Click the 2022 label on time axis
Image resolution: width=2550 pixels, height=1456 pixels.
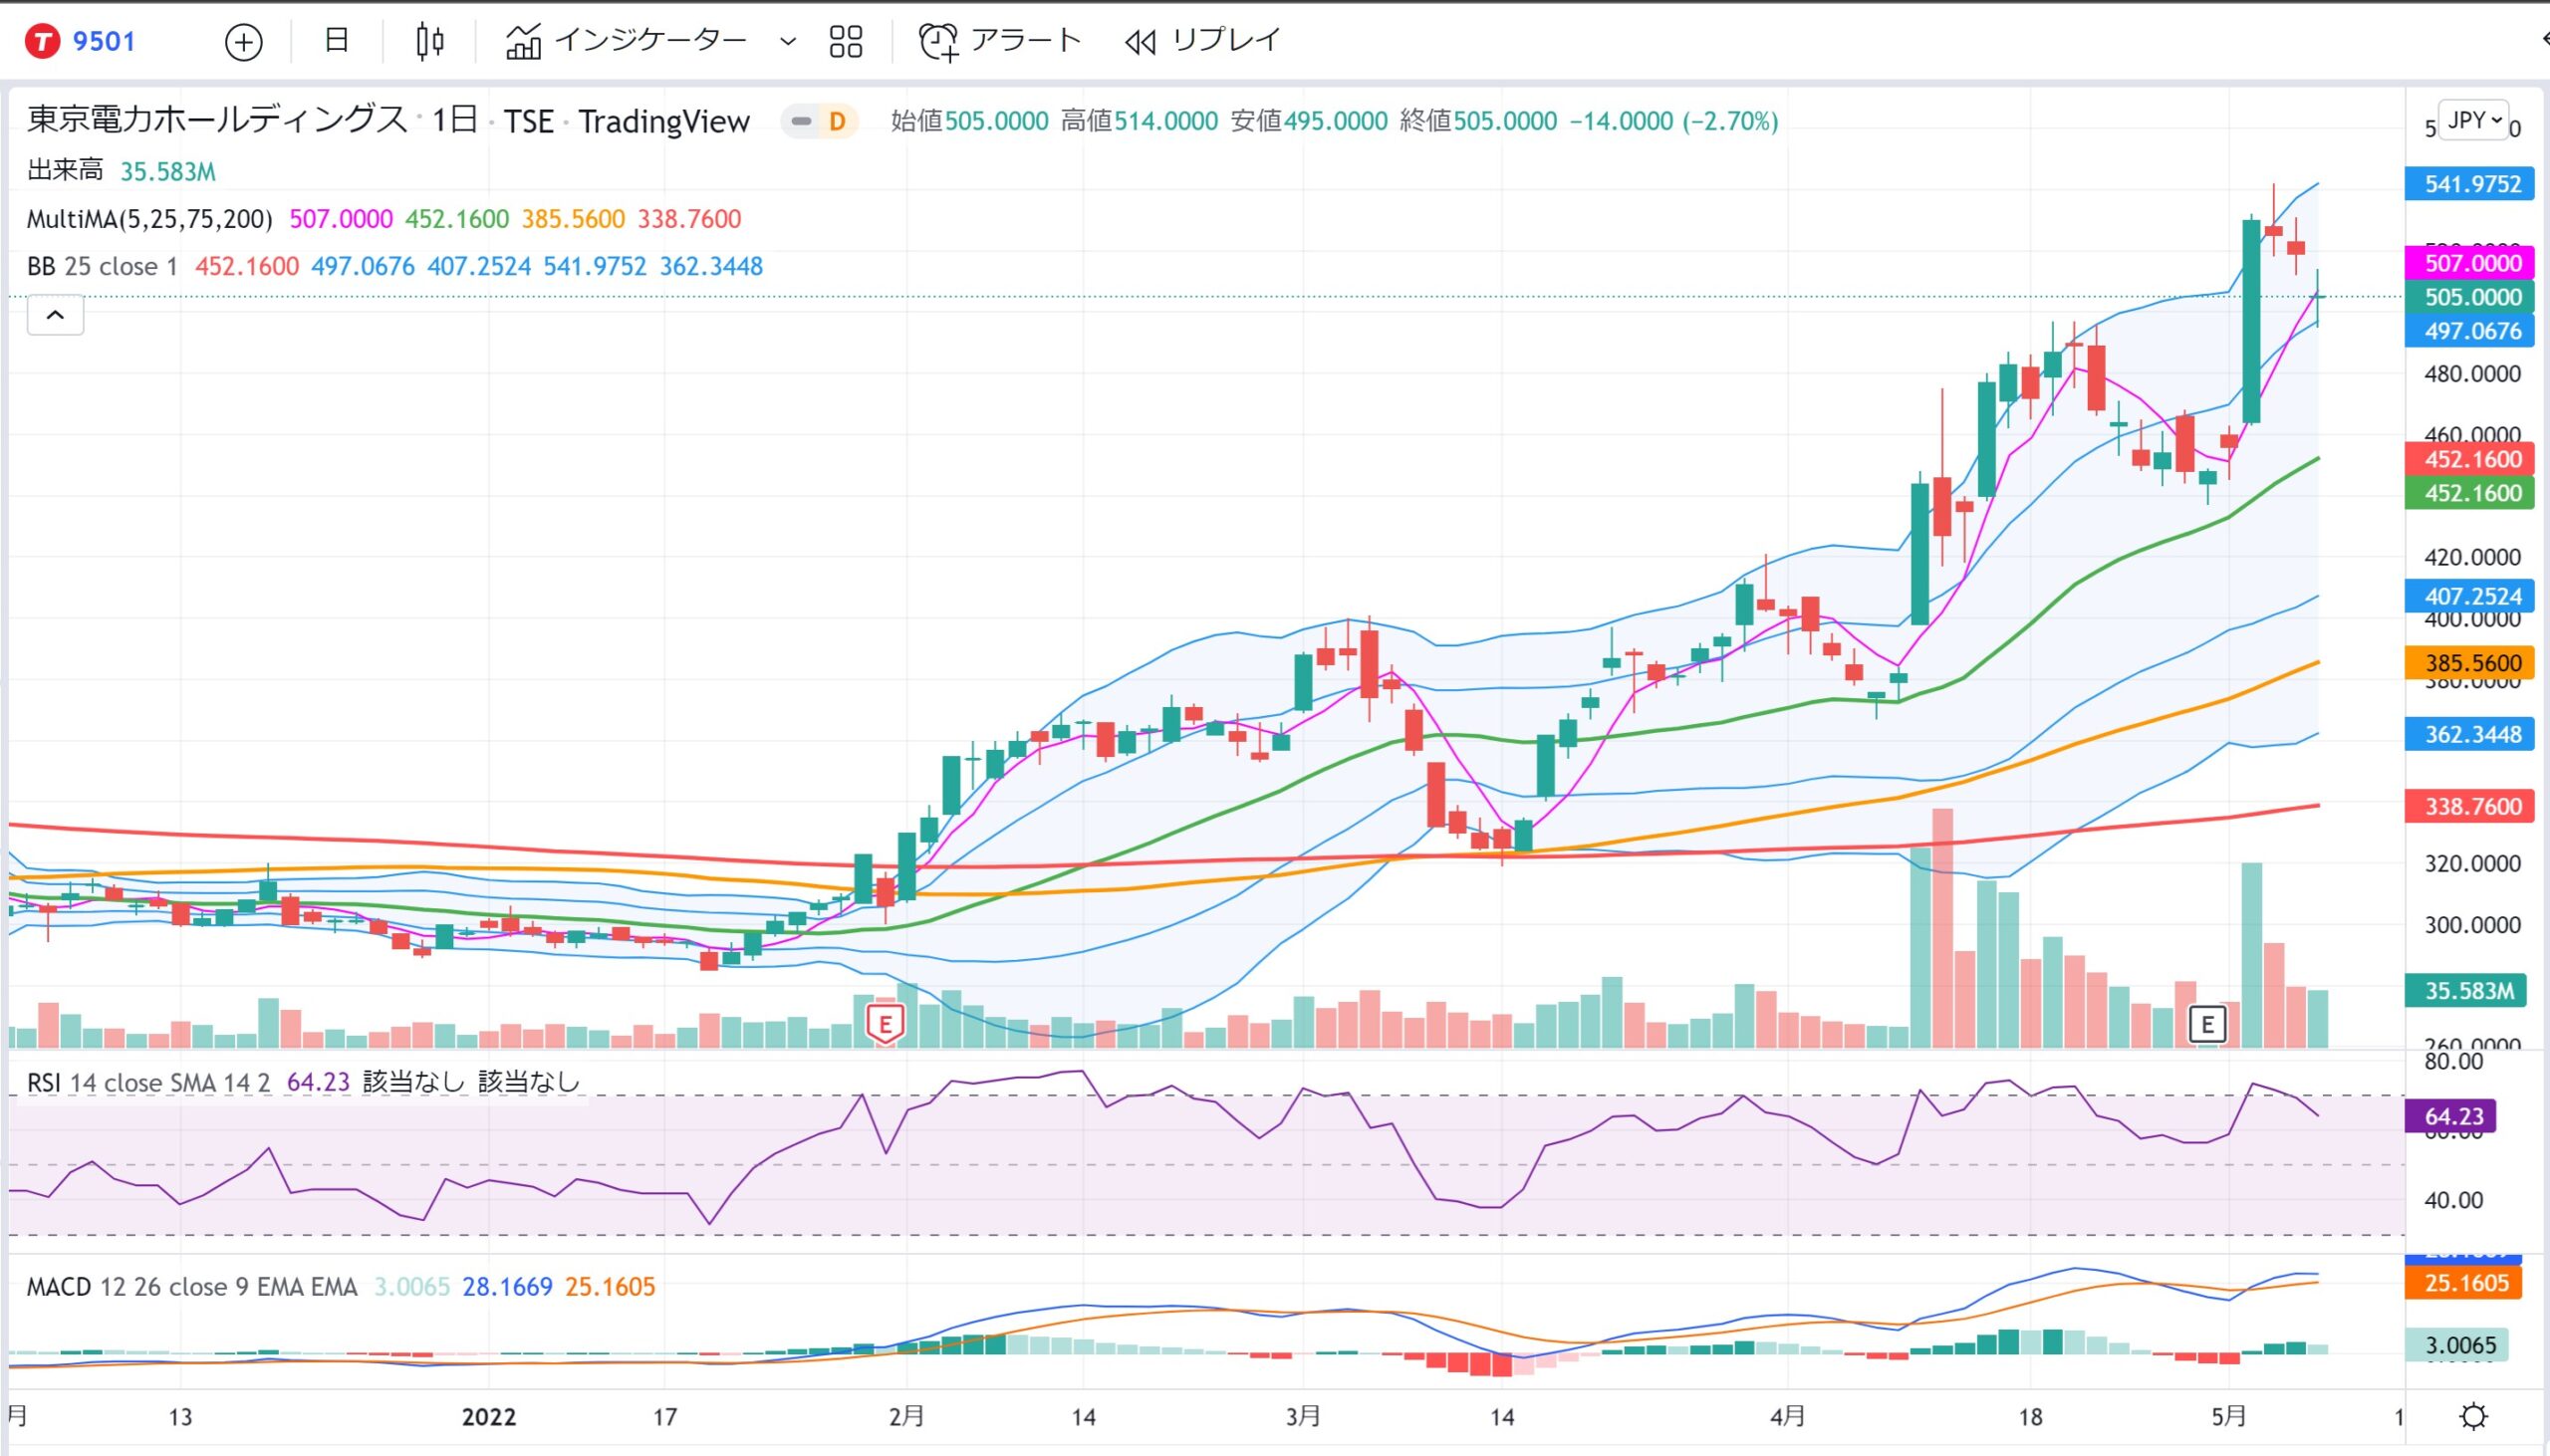[x=489, y=1417]
